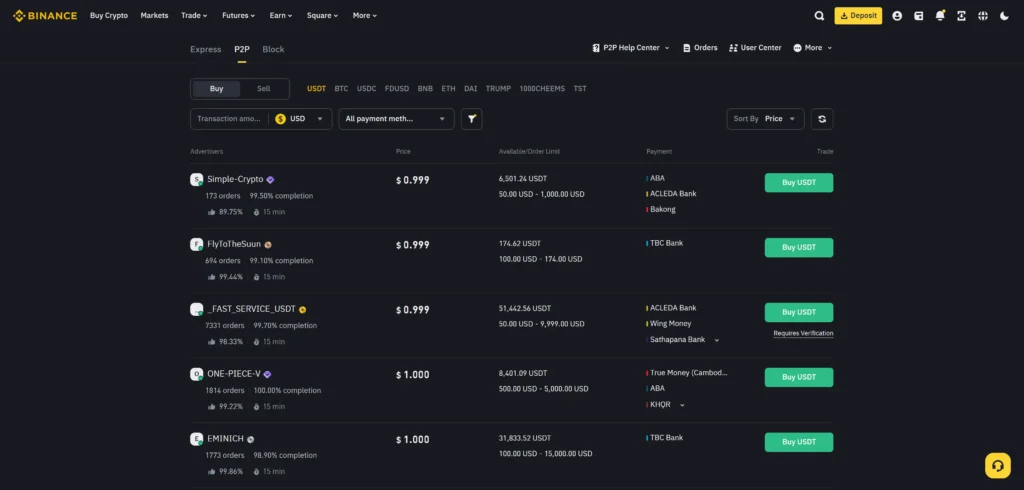
Task: Open the support headset chat icon
Action: coord(997,466)
